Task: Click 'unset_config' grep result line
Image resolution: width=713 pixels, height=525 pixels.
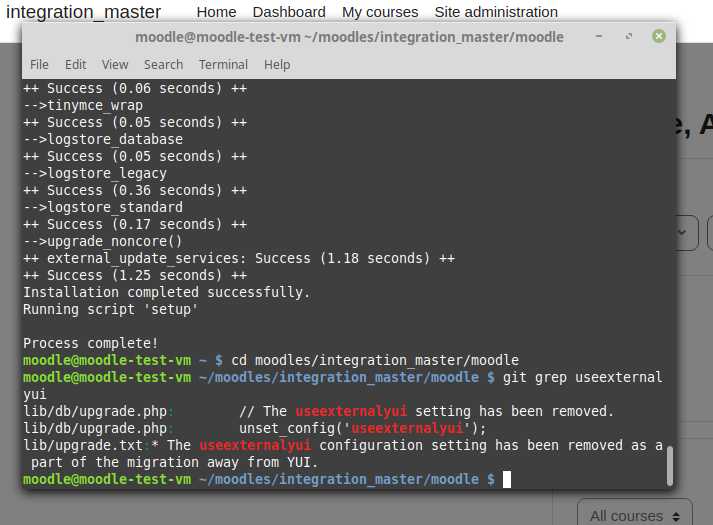Action: (255, 428)
